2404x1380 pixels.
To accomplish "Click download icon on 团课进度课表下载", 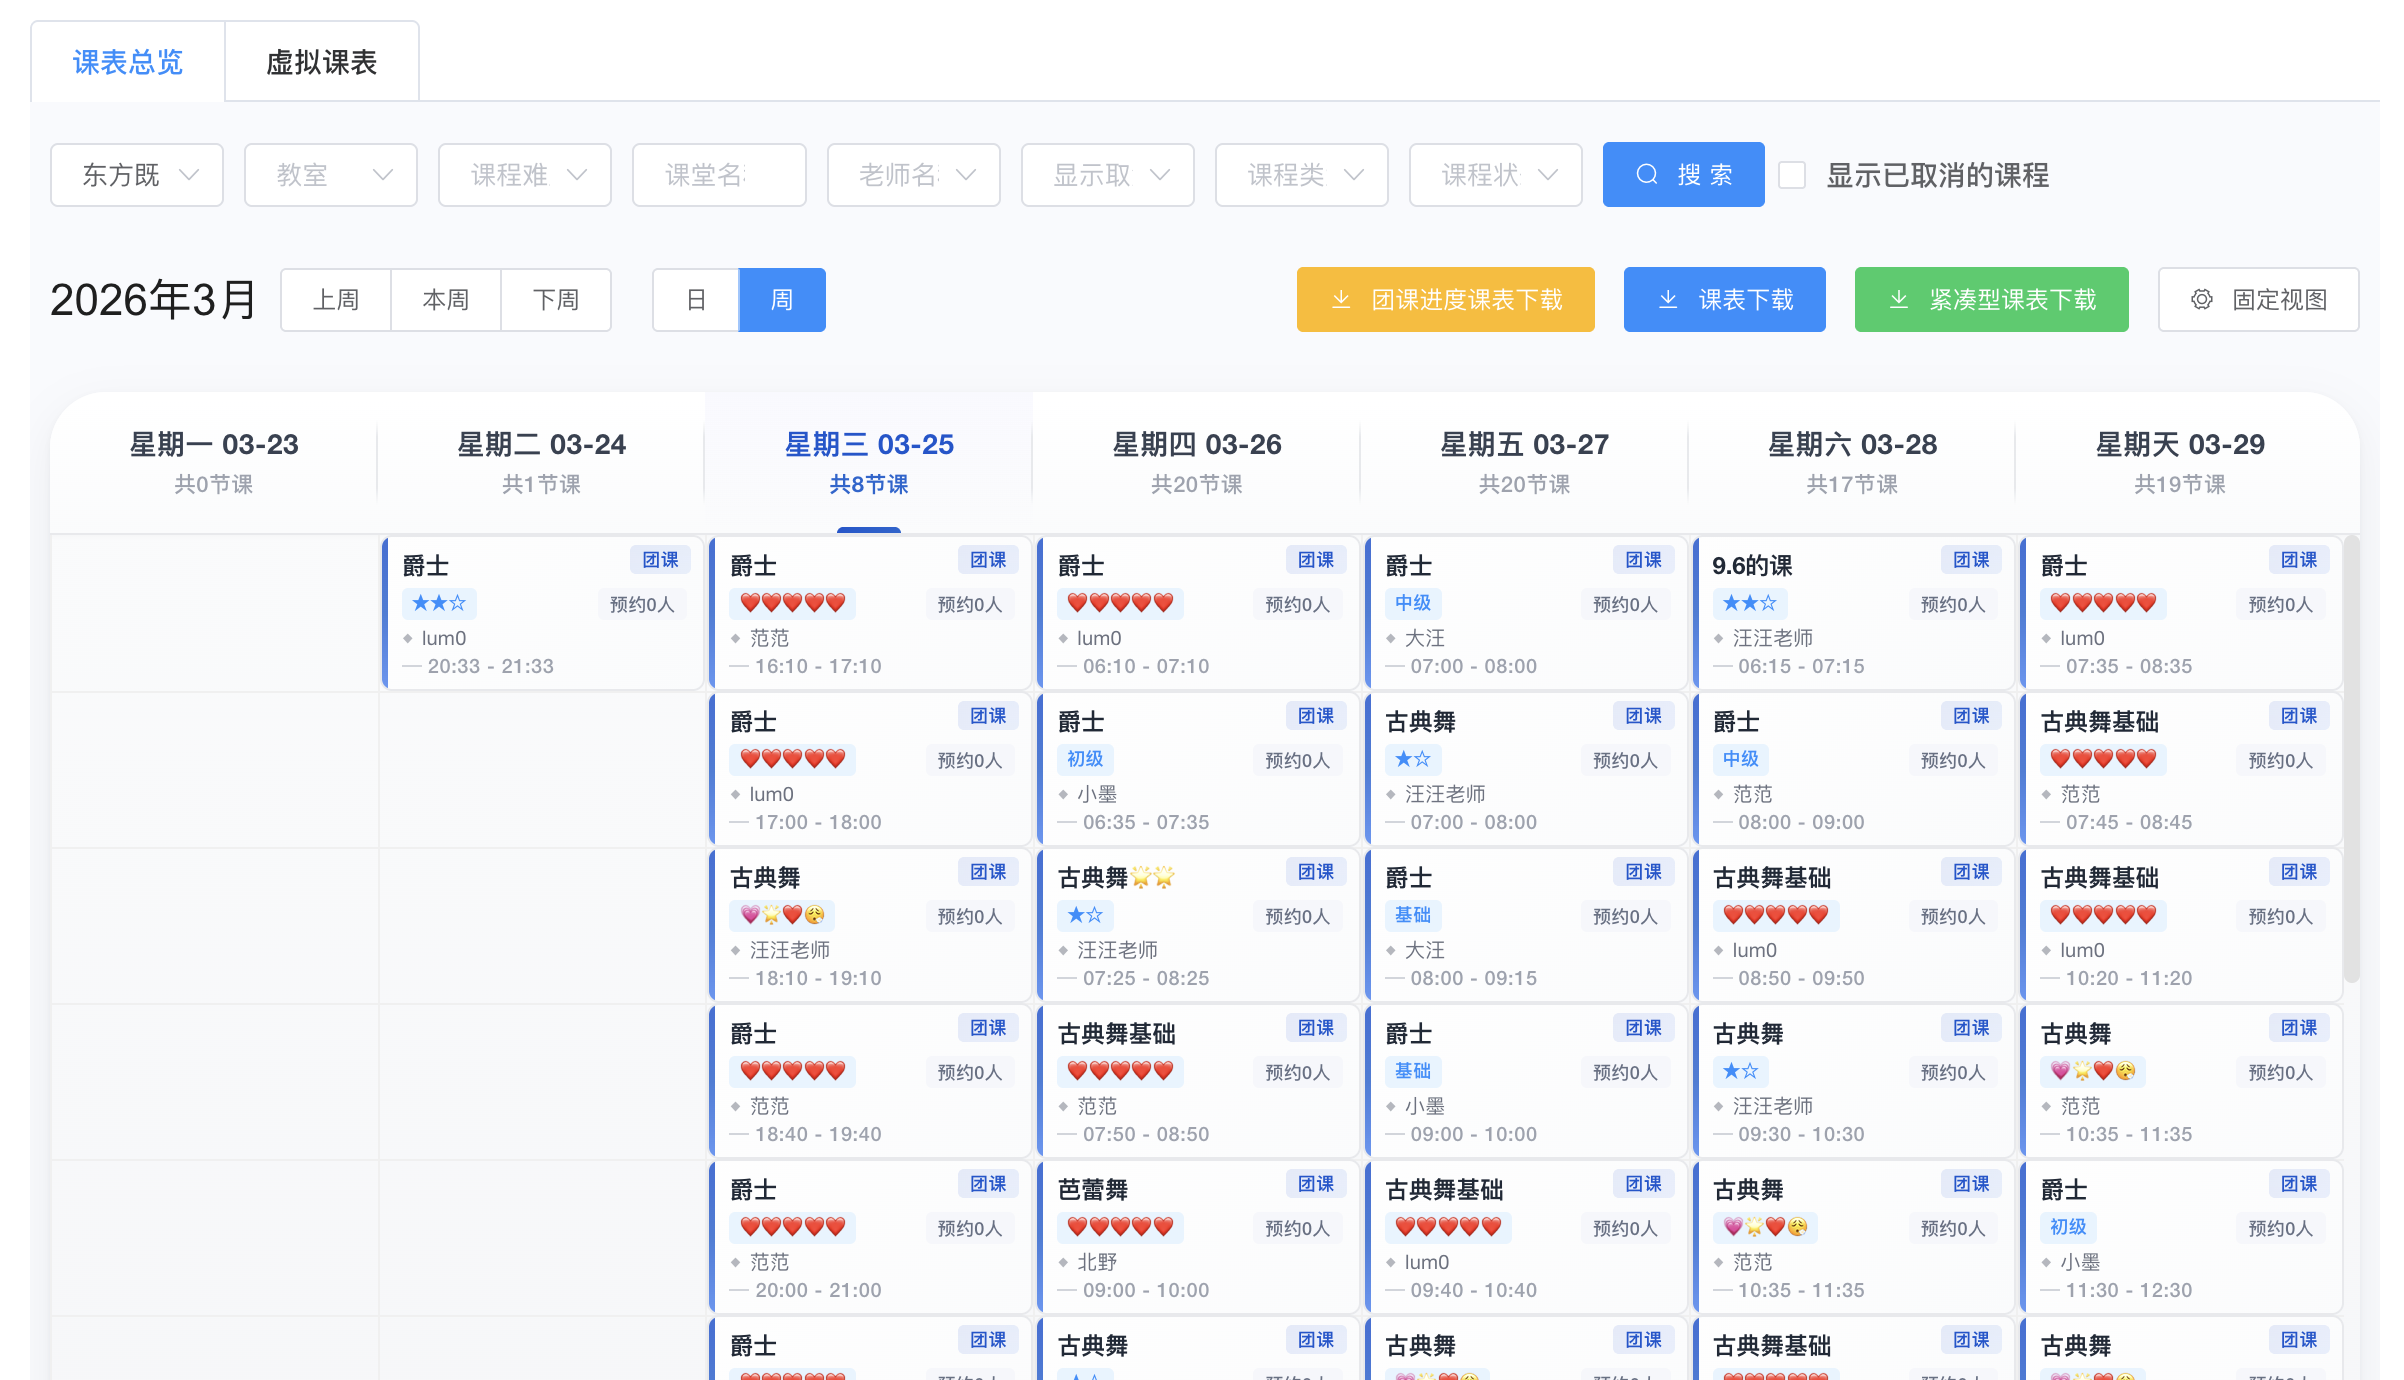I will [1341, 300].
